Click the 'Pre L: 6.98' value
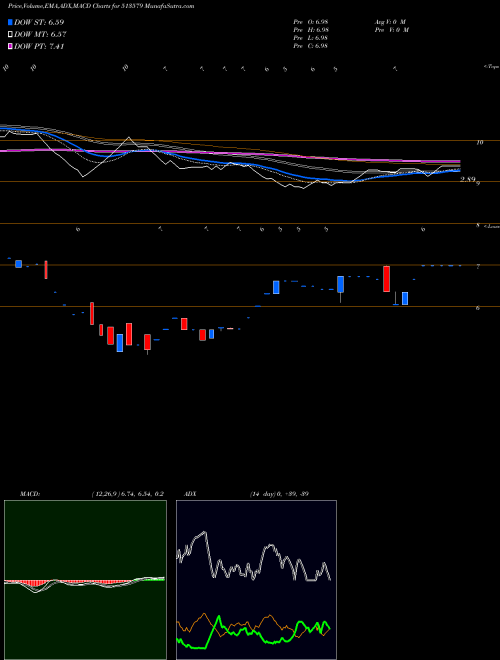Image resolution: width=500 pixels, height=660 pixels. click(311, 38)
